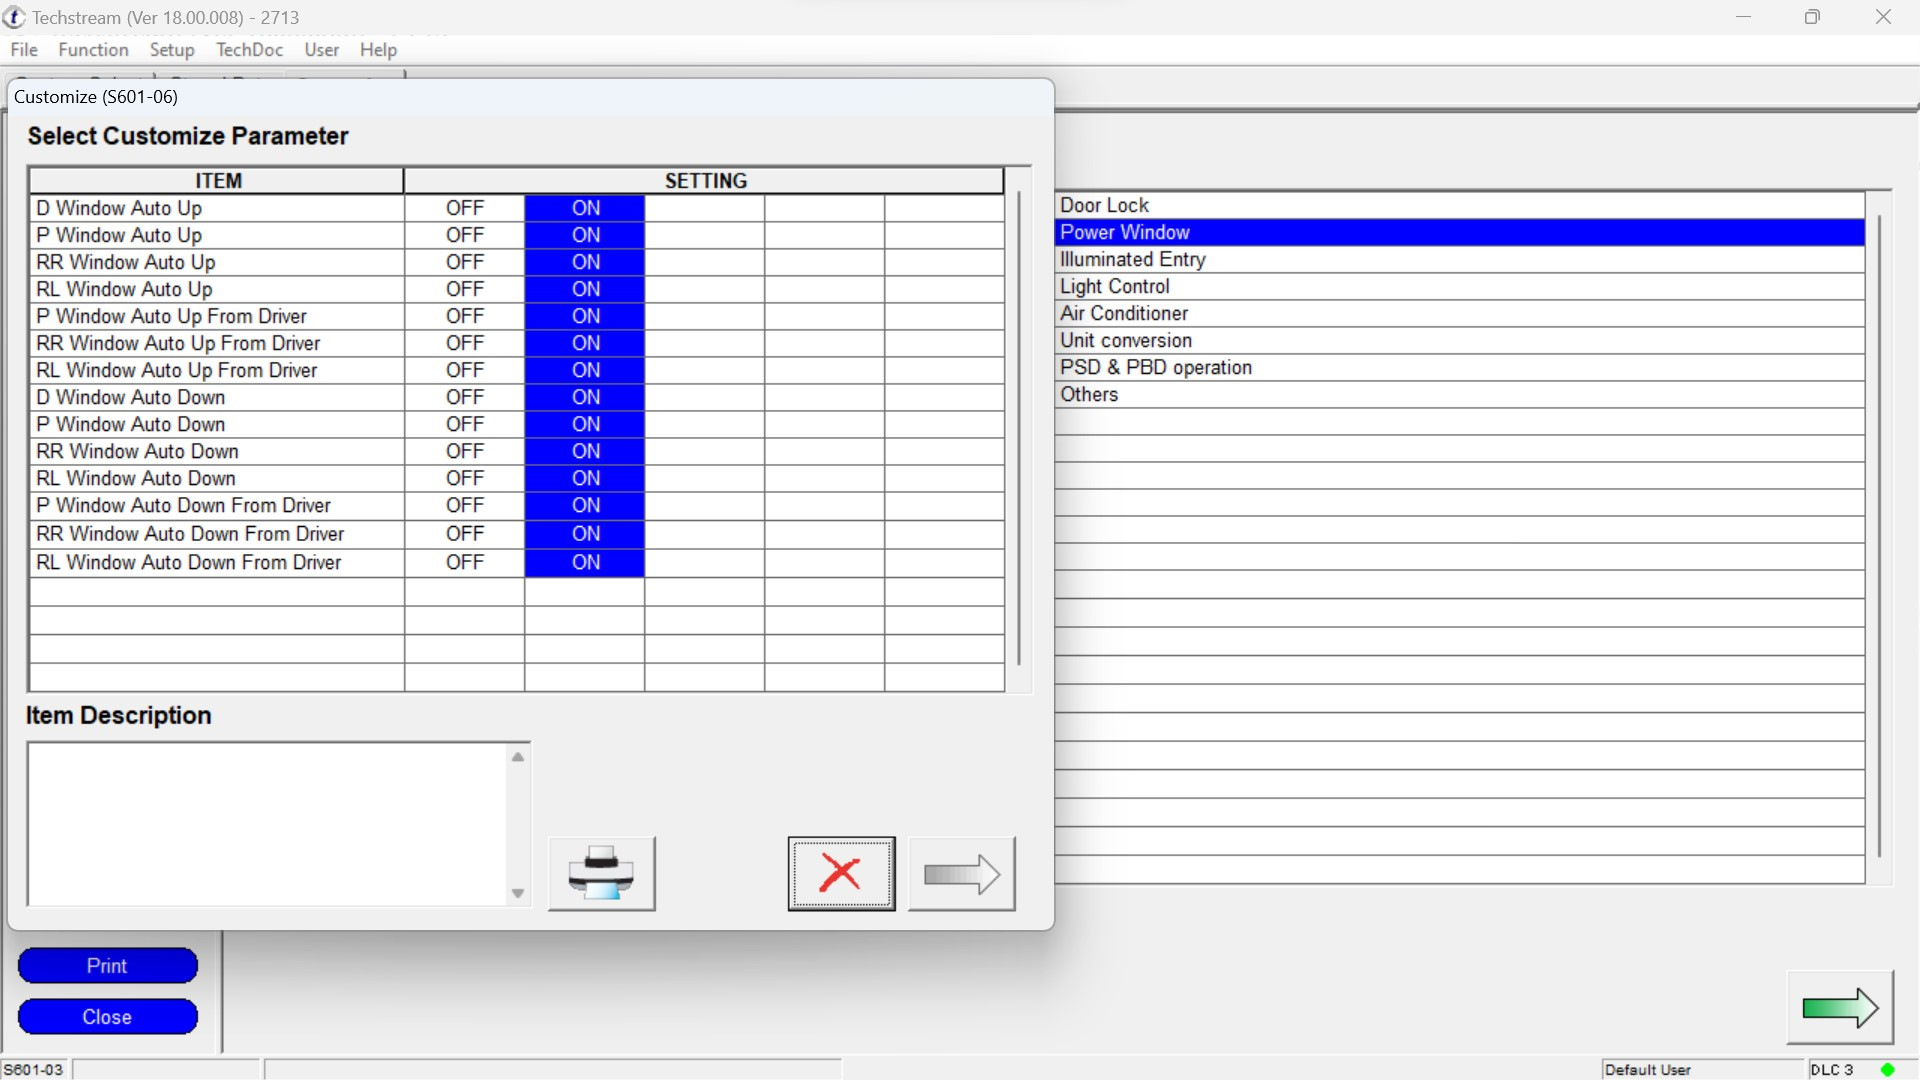Click the Techstream application logo icon
This screenshot has height=1080, width=1920.
(x=14, y=17)
